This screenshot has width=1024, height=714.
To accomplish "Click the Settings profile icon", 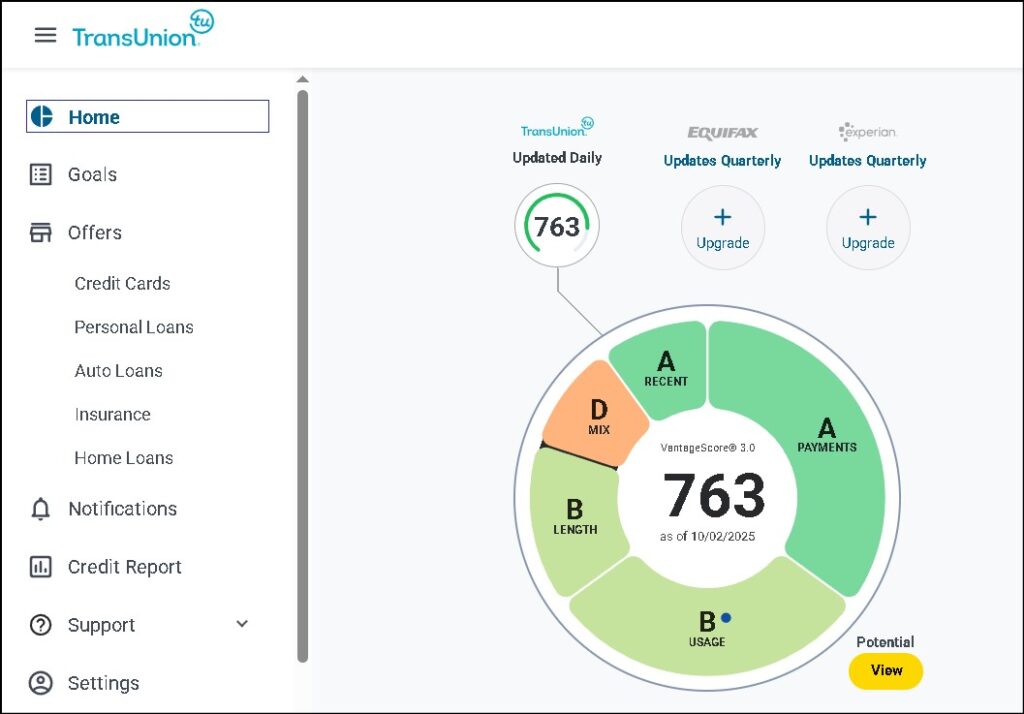I will (41, 683).
